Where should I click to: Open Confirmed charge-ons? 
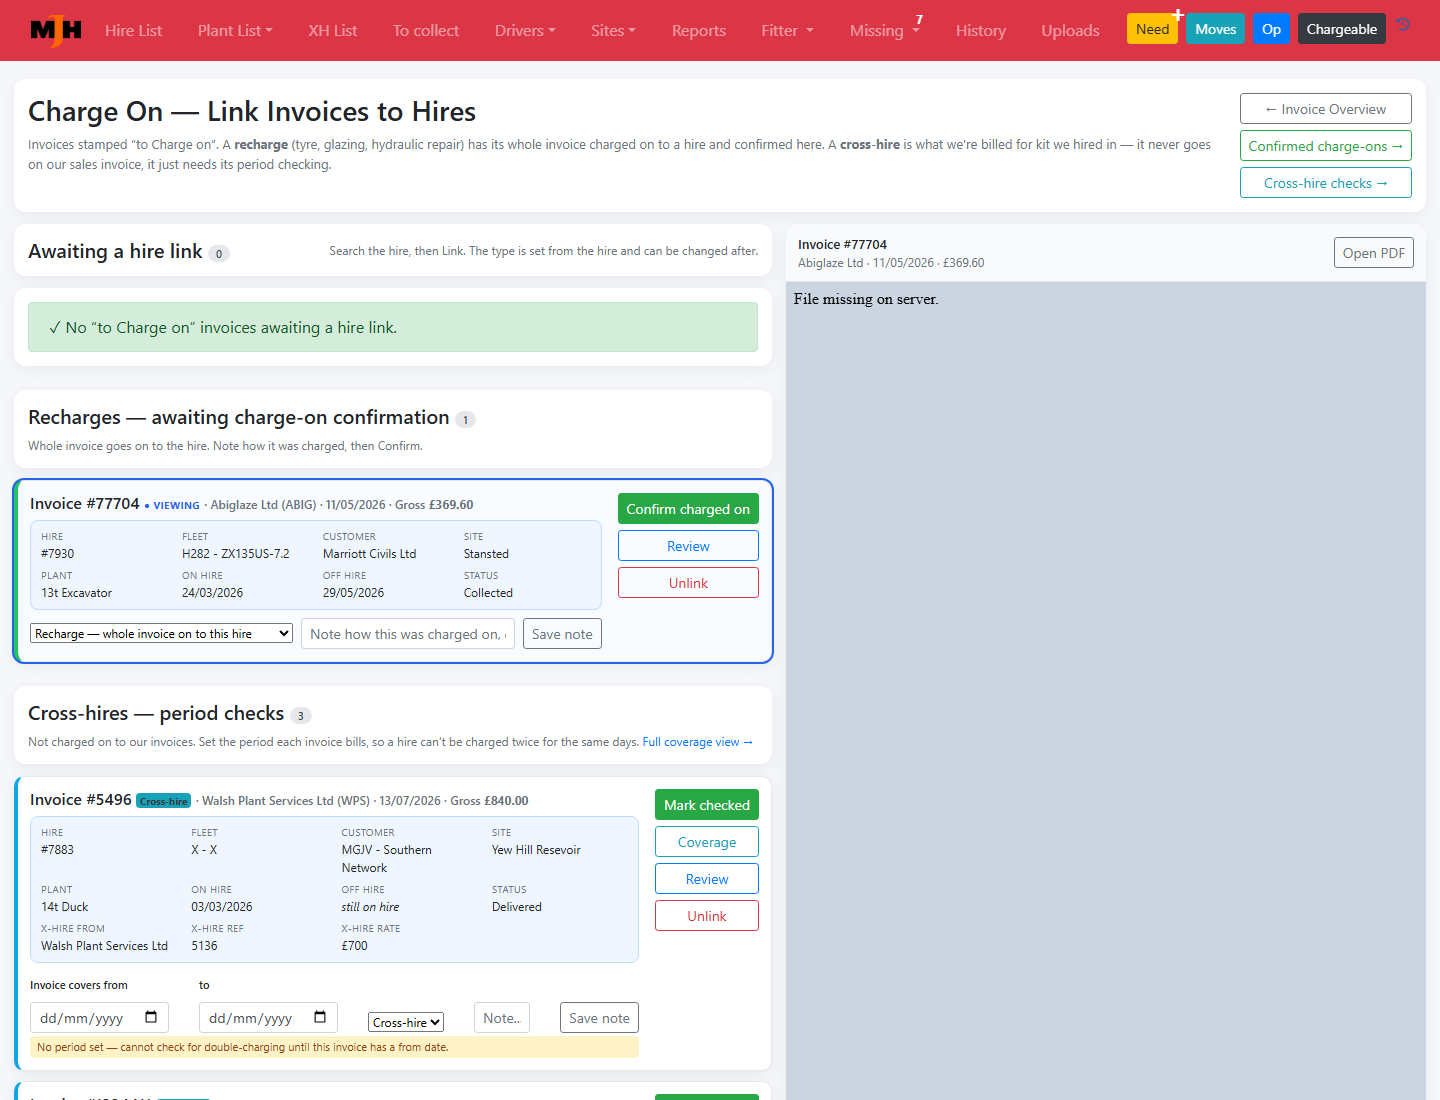(x=1326, y=146)
